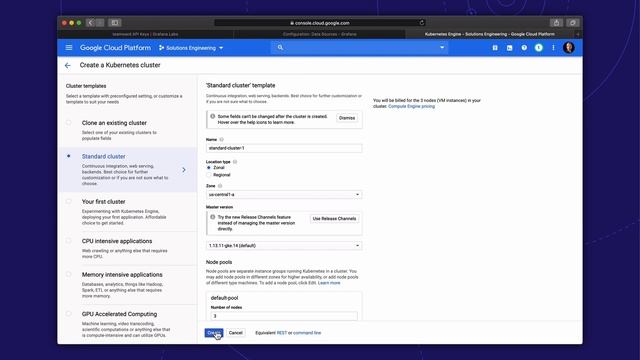The image size is (640, 360).
Task: Switch to the API Keys Grafana Labs tab
Action: (145, 34)
